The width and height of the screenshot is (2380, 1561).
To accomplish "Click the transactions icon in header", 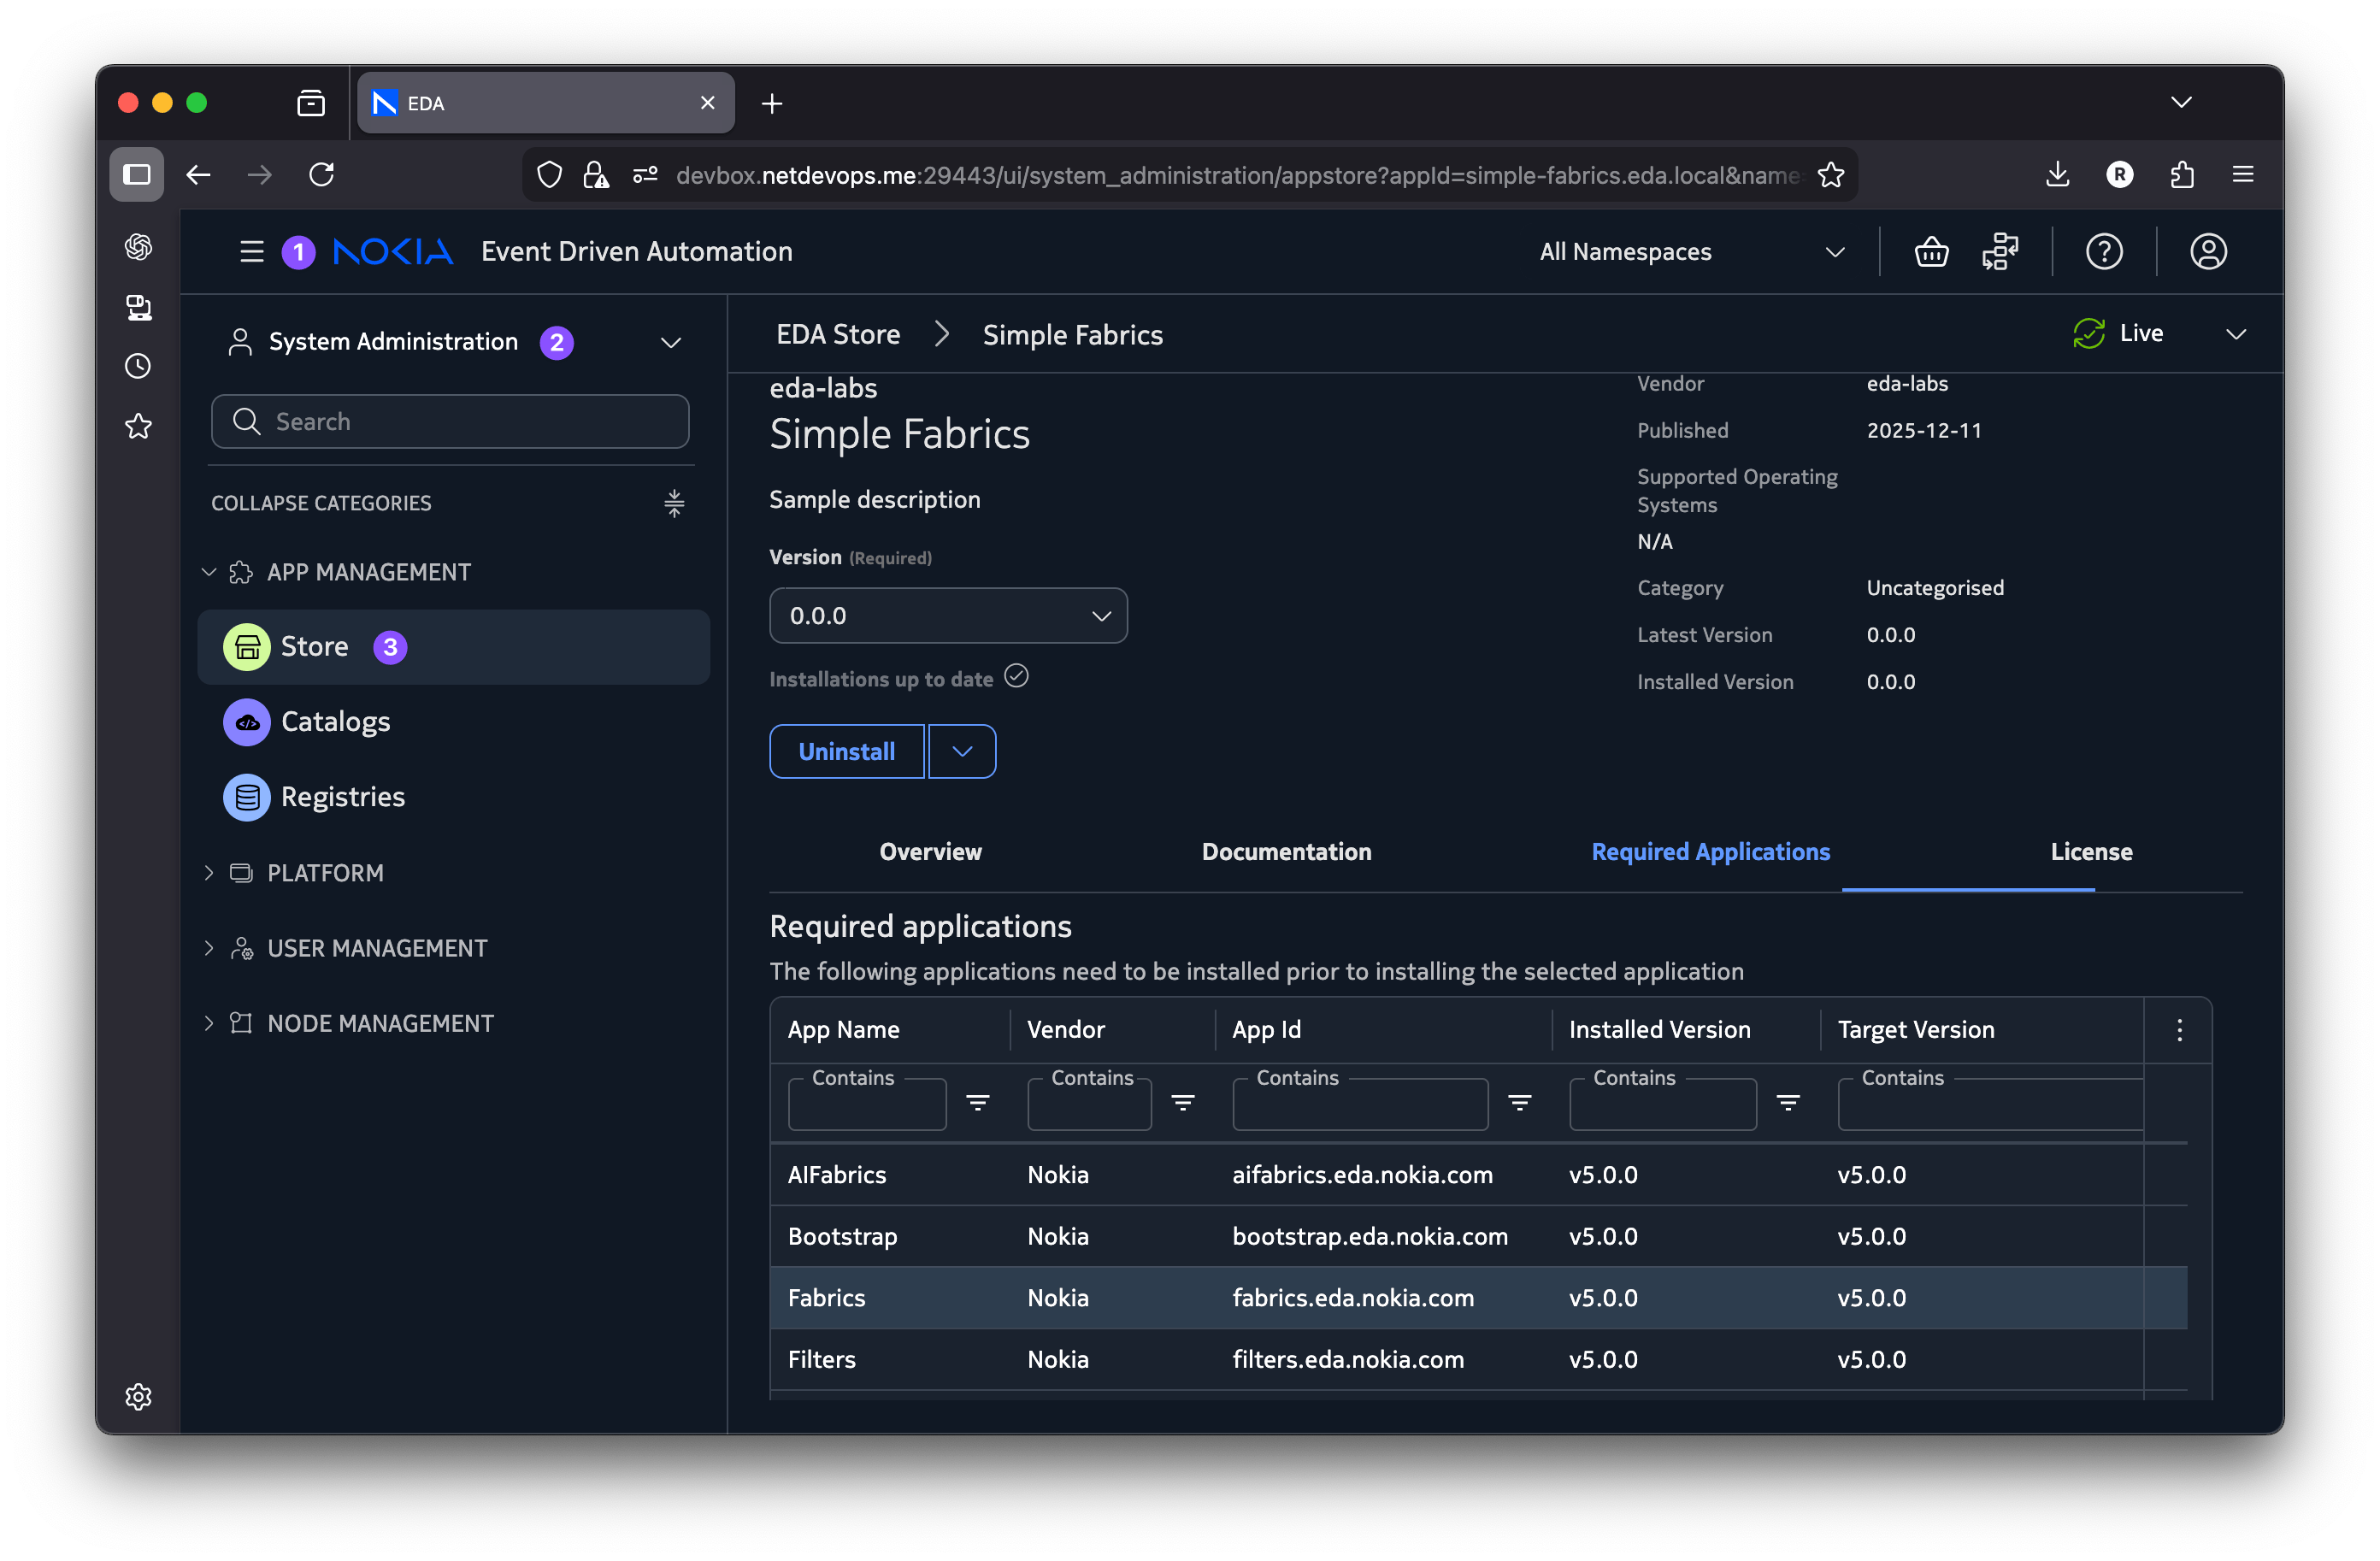I will [x=1999, y=252].
